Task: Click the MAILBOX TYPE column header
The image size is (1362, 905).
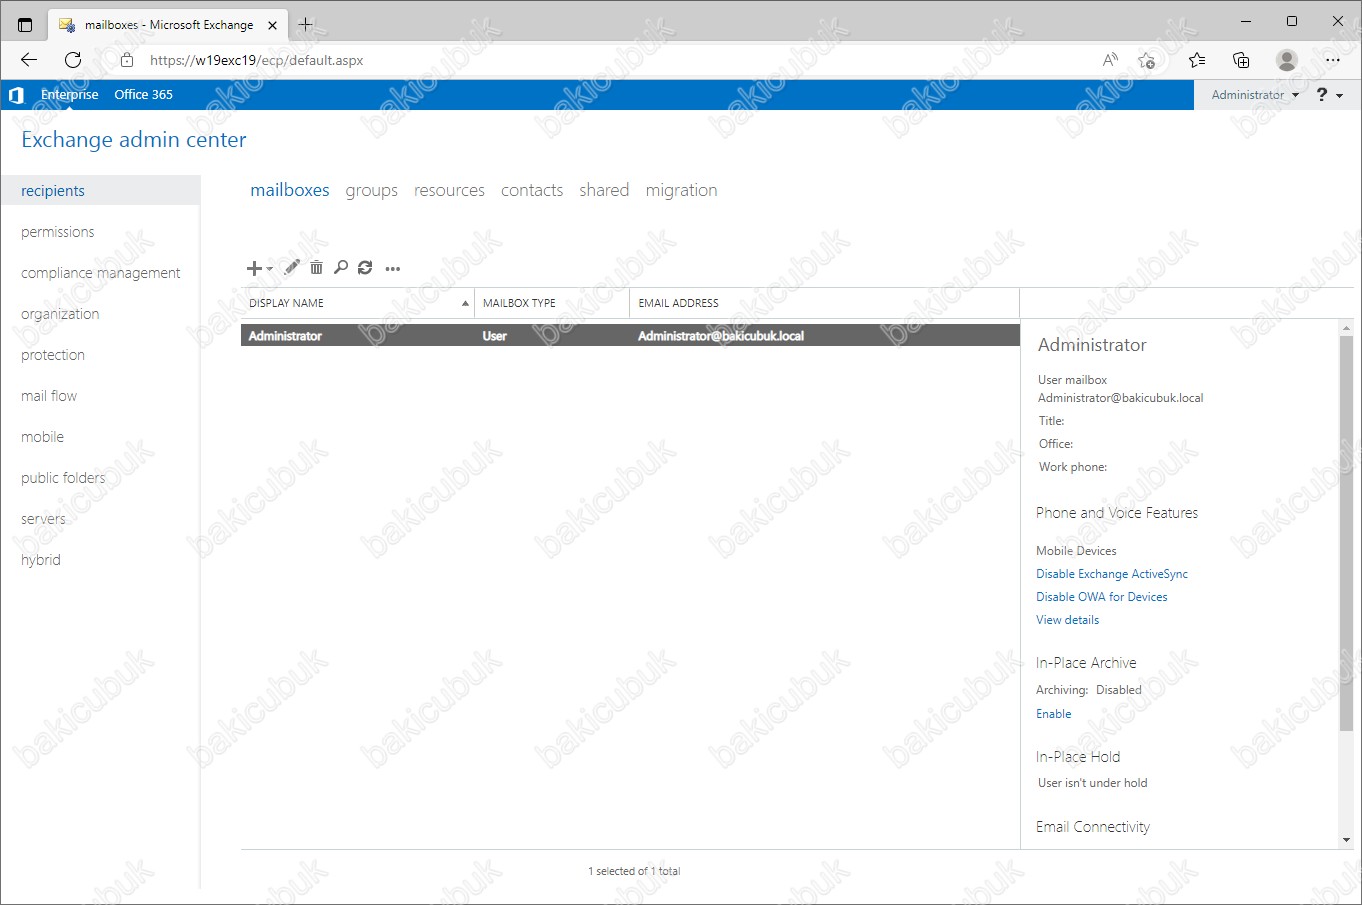Action: click(552, 303)
